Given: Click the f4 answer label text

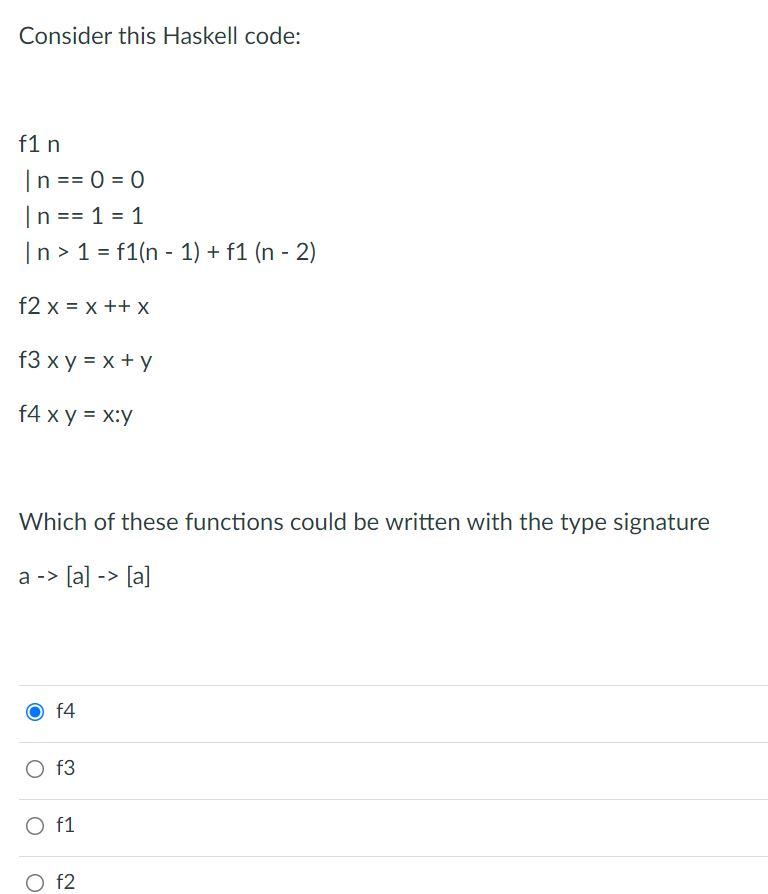Looking at the screenshot, I should tap(66, 711).
